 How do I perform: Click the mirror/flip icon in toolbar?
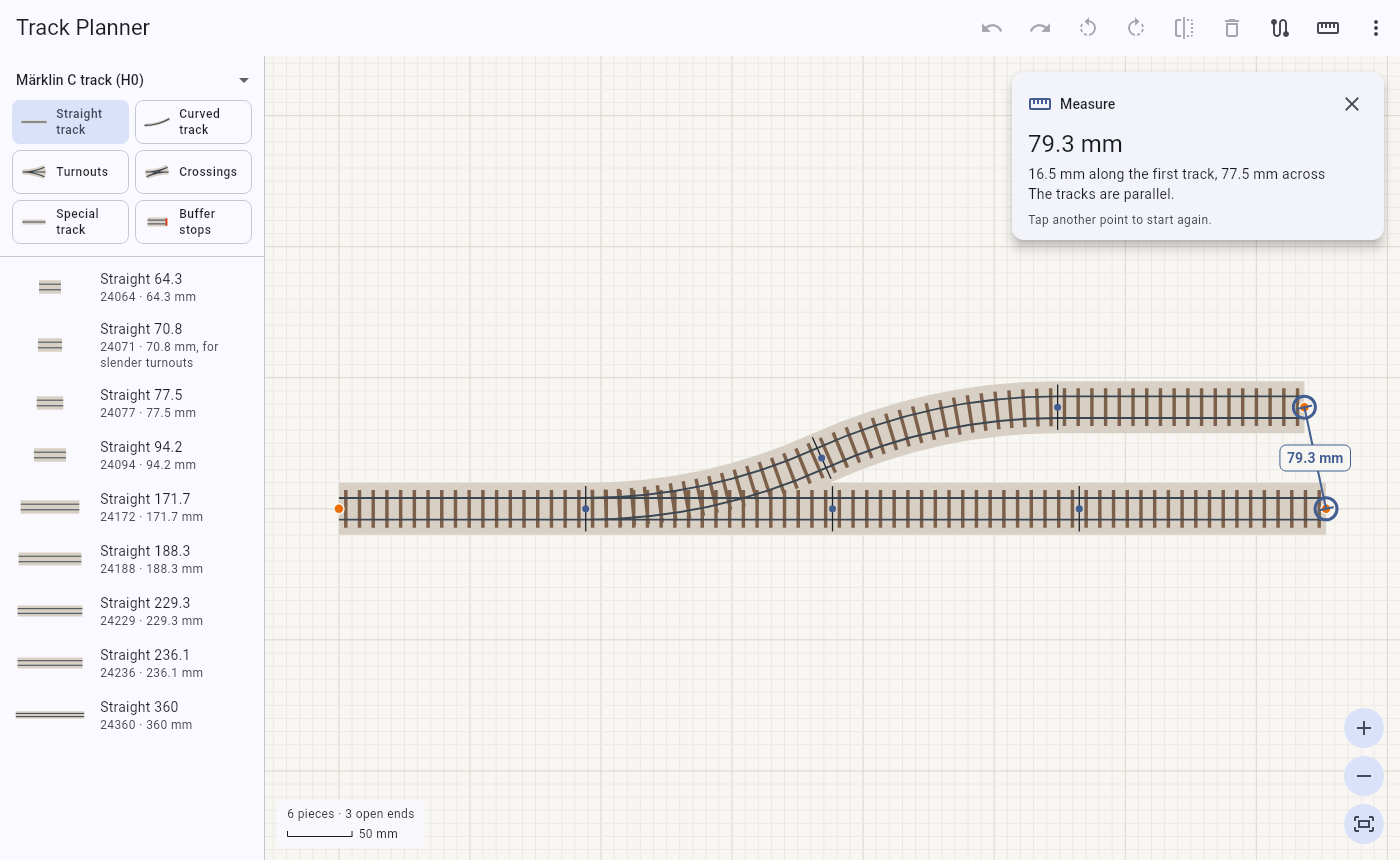coord(1184,28)
